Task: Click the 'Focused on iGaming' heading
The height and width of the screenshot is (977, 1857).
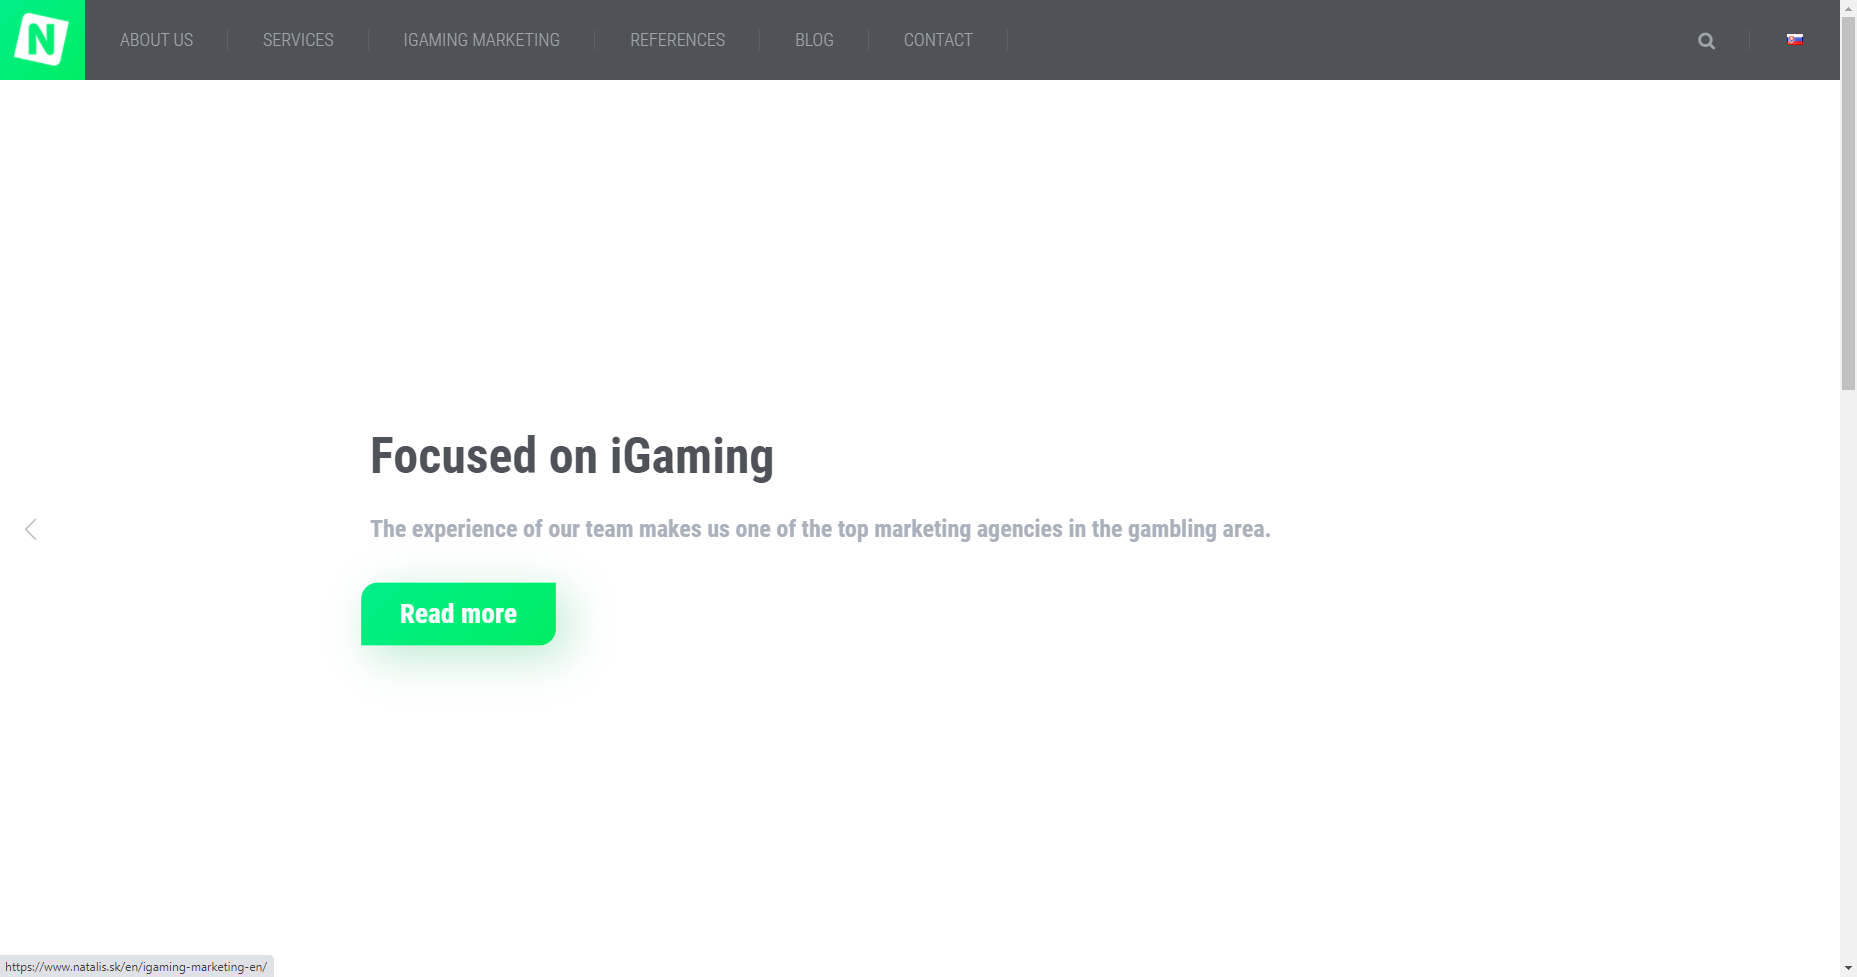Action: [x=572, y=456]
